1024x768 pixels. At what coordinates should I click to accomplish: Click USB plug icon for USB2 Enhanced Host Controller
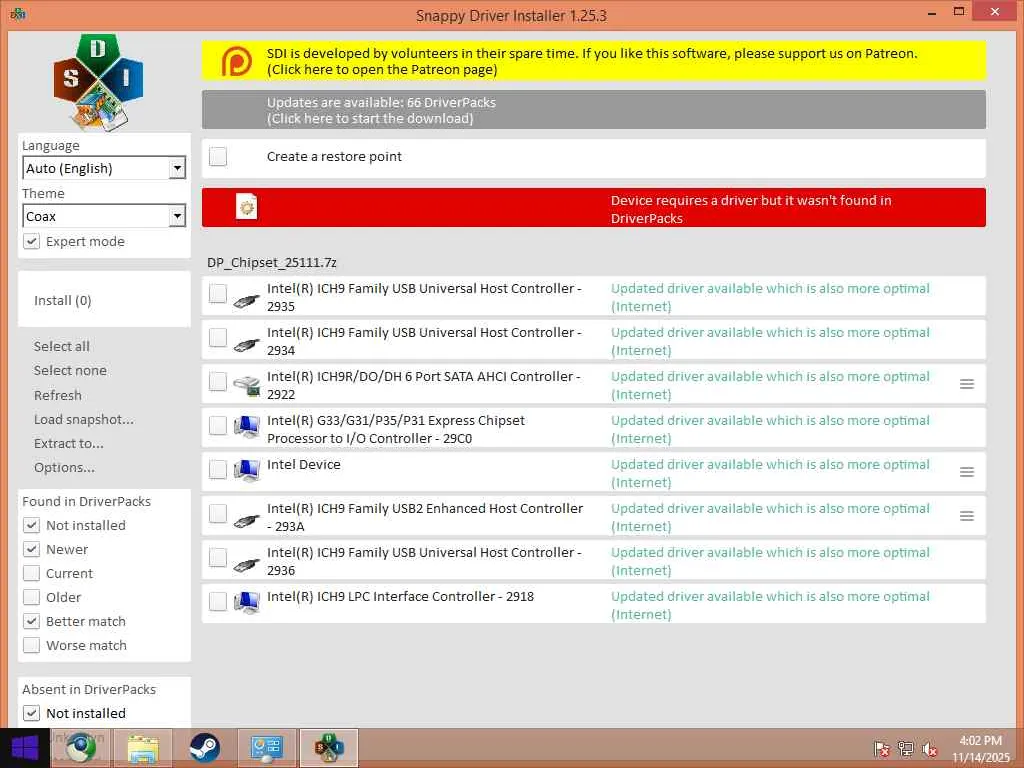click(x=246, y=521)
